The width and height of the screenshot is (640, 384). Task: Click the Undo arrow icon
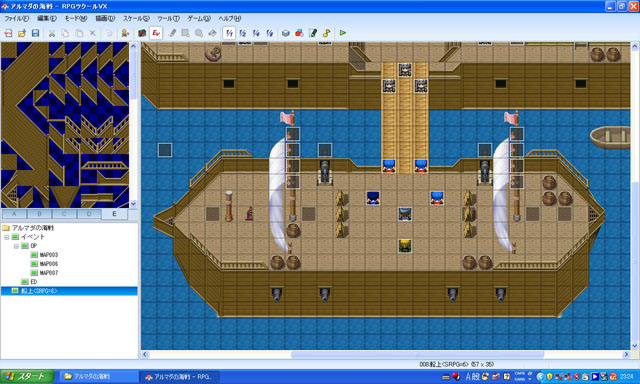click(109, 33)
